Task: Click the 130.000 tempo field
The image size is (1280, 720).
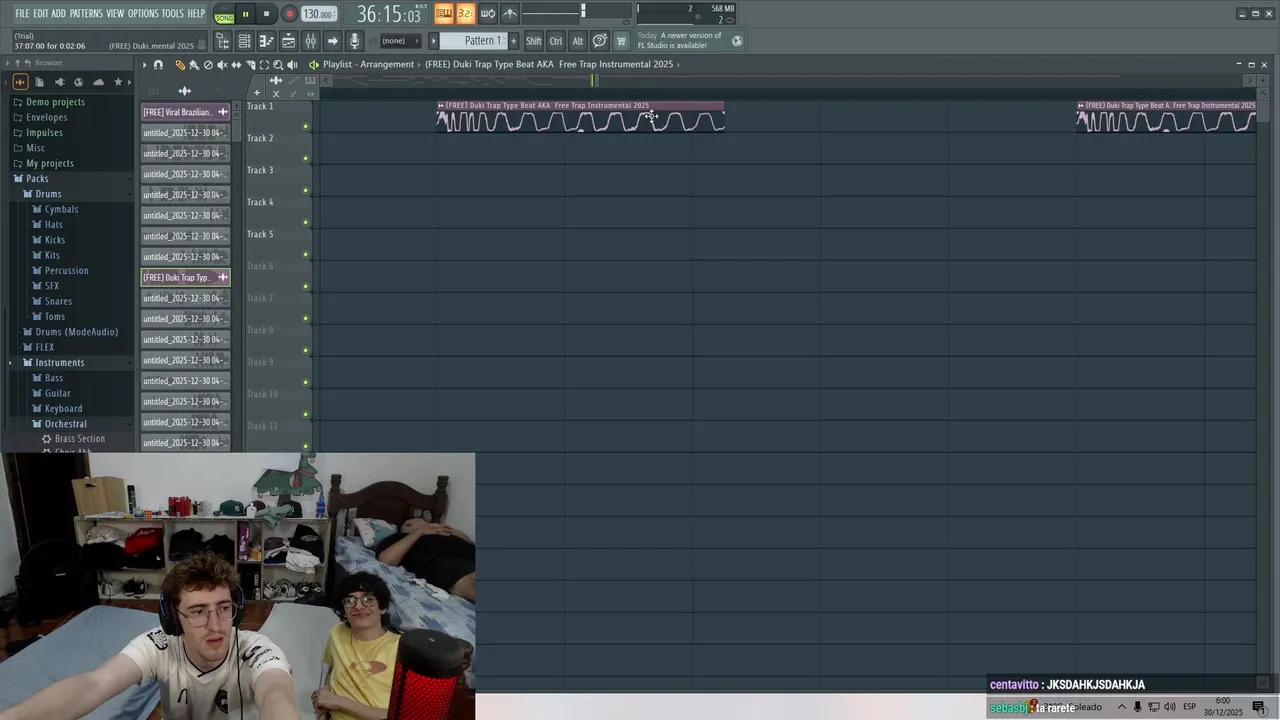Action: click(319, 14)
